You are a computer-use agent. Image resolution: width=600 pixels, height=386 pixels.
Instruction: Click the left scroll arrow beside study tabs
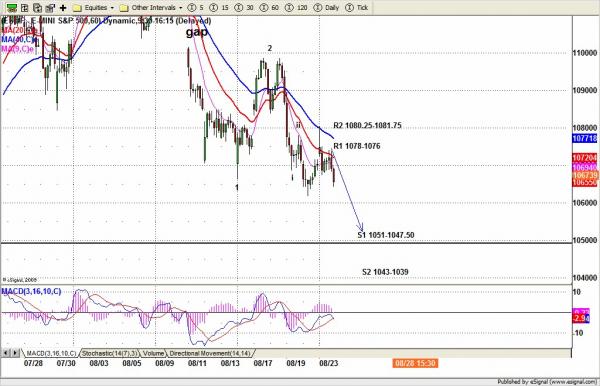point(6,353)
